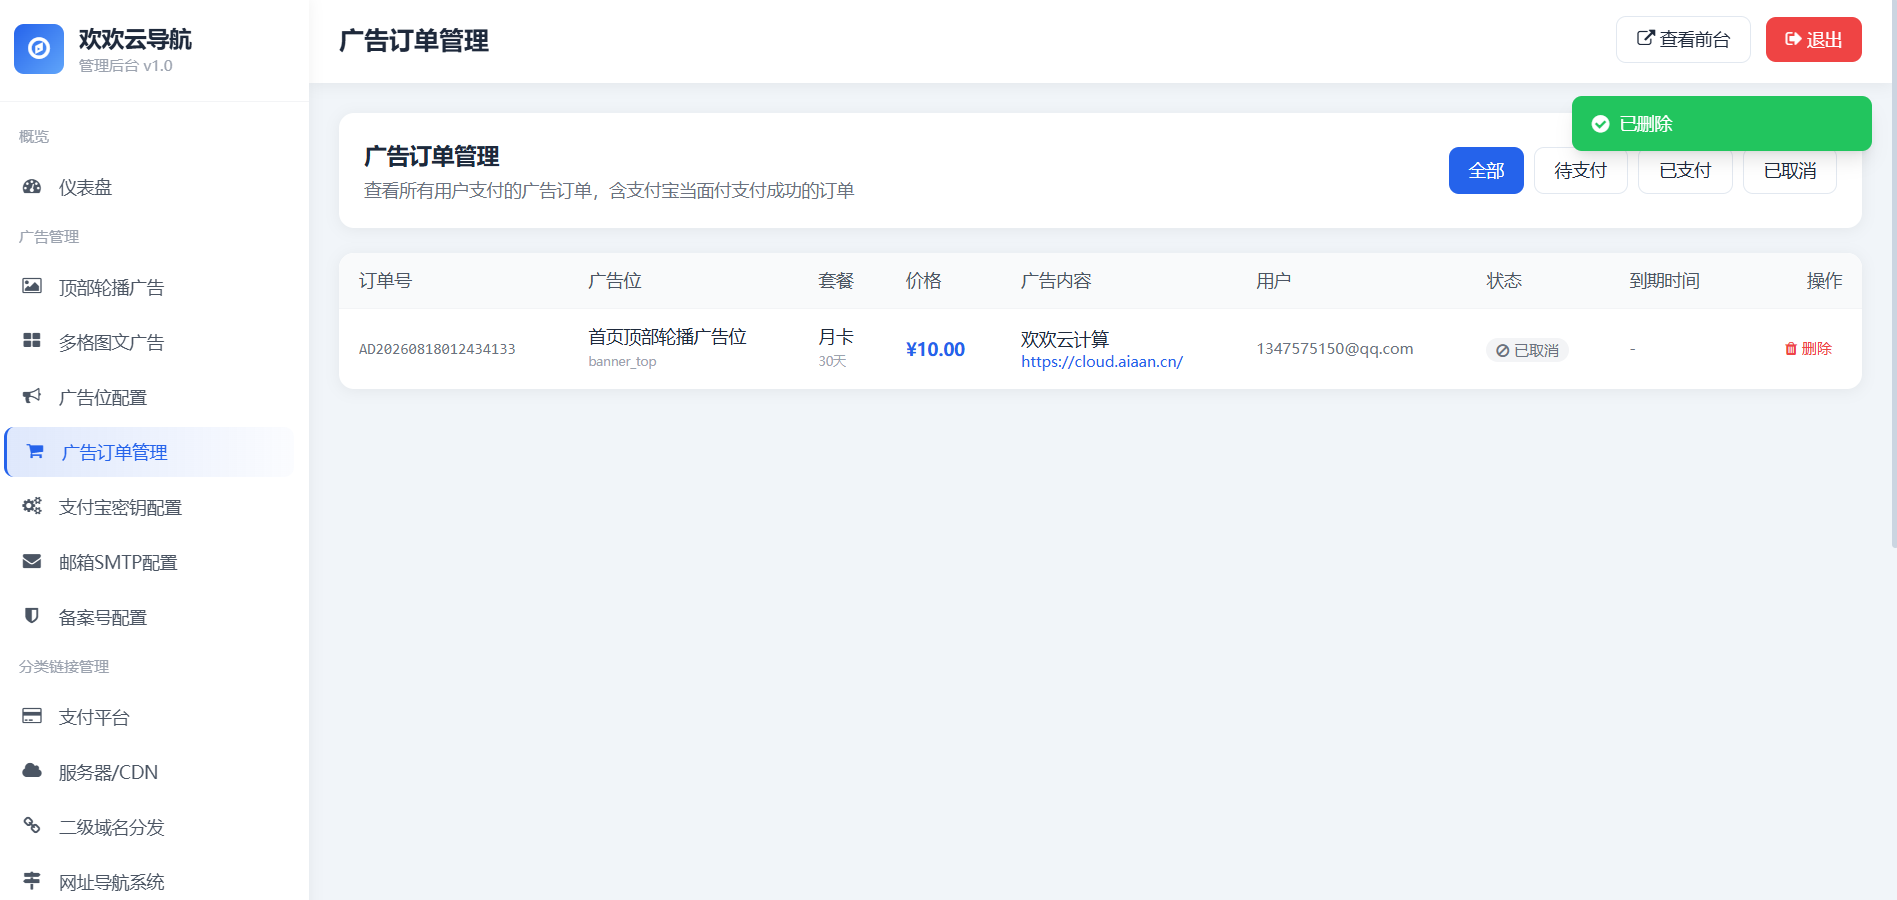This screenshot has width=1897, height=900.
Task: Open 广告位配置 in sidebar
Action: (x=150, y=397)
